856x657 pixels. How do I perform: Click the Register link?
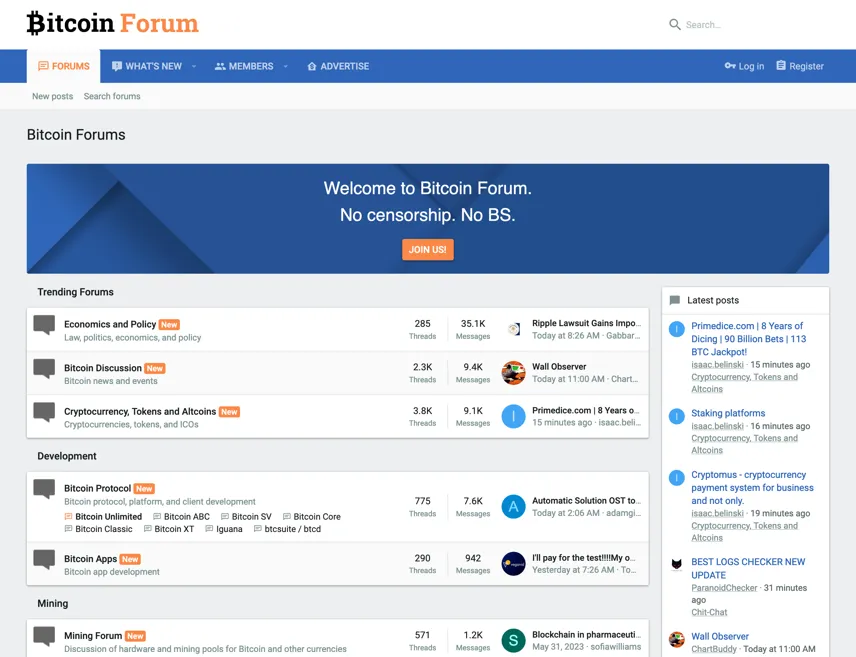point(800,66)
